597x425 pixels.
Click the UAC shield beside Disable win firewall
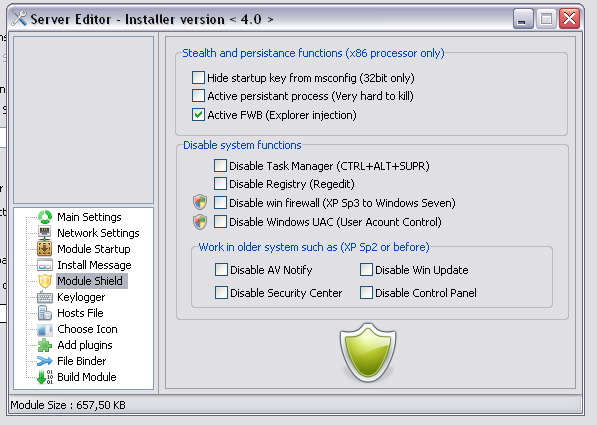200,202
